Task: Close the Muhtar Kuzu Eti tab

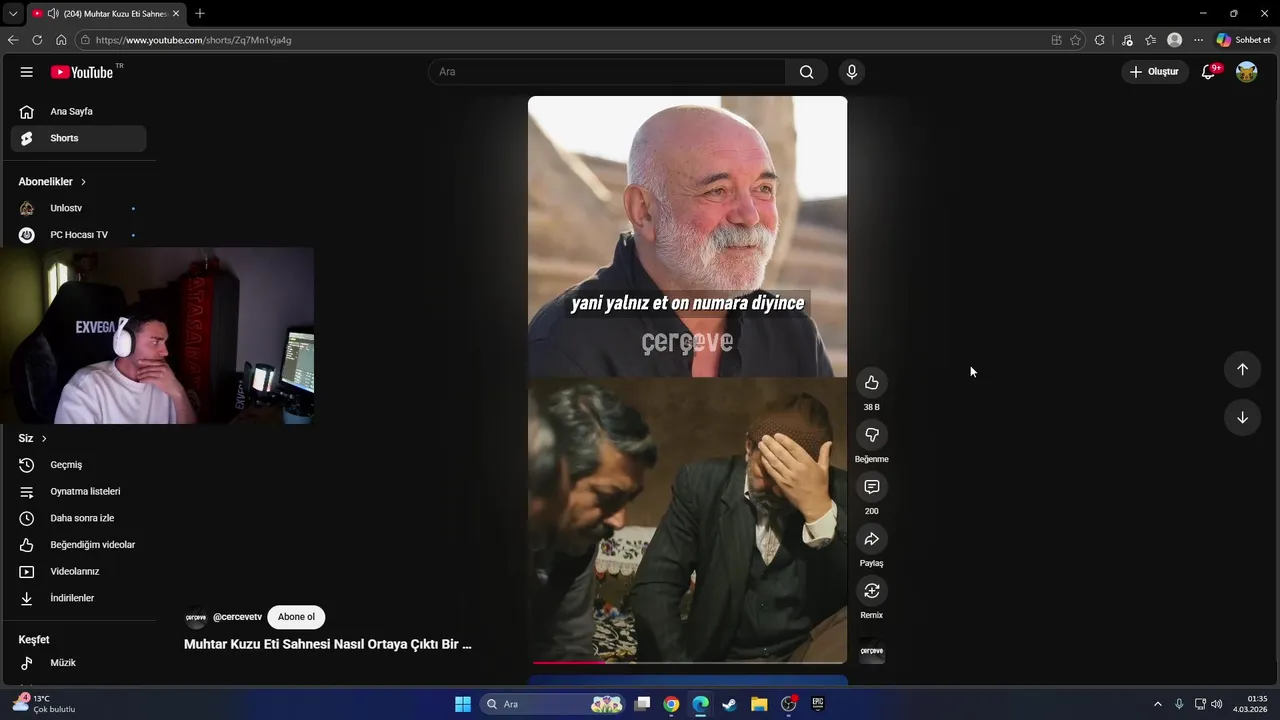Action: click(176, 14)
